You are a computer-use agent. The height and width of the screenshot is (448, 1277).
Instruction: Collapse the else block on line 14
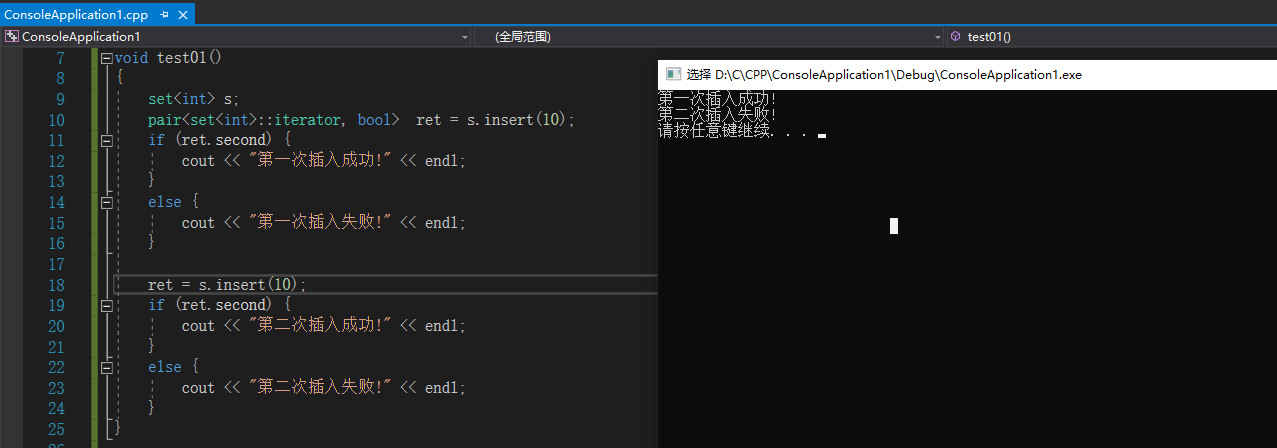(107, 202)
